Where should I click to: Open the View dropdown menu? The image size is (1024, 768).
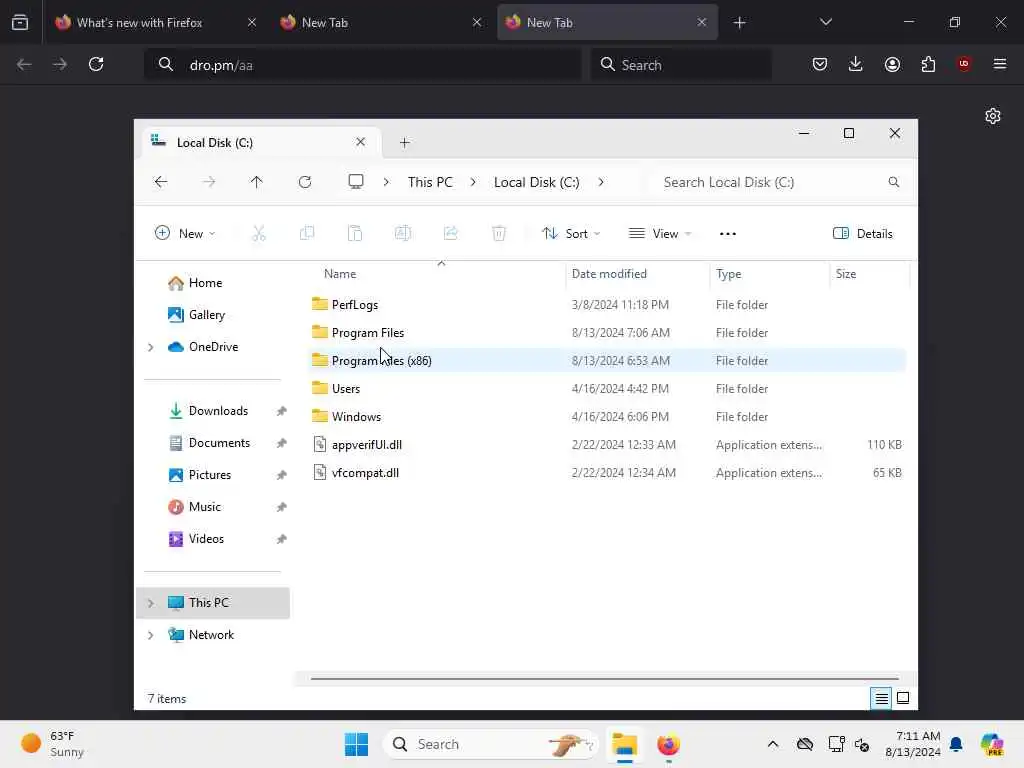point(660,233)
